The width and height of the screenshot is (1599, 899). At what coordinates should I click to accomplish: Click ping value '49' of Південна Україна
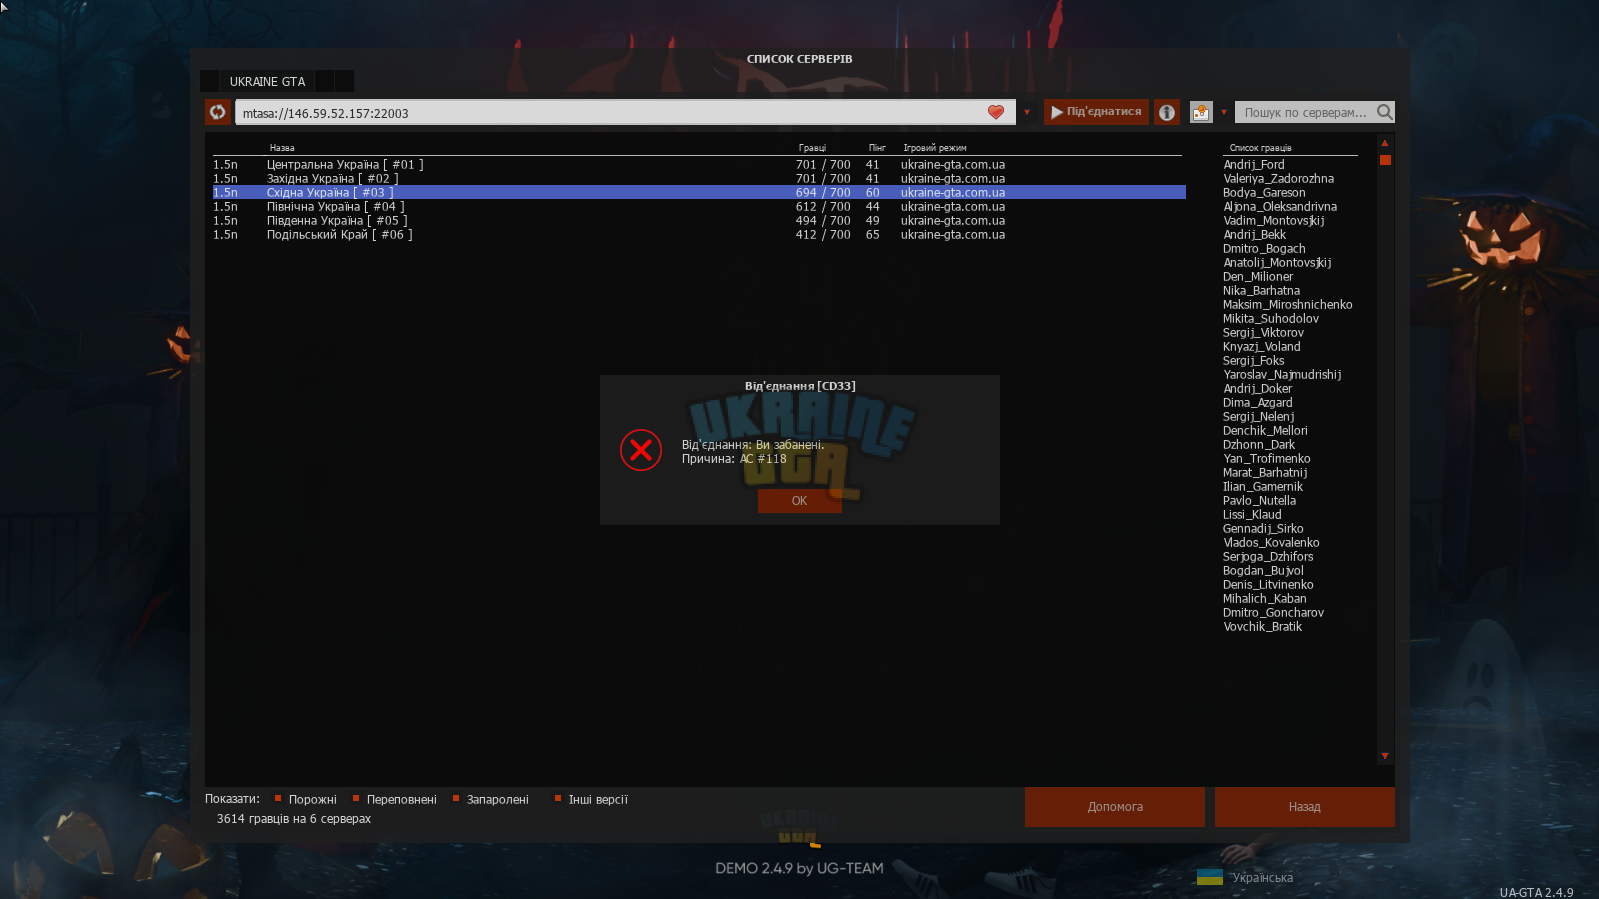coord(873,220)
